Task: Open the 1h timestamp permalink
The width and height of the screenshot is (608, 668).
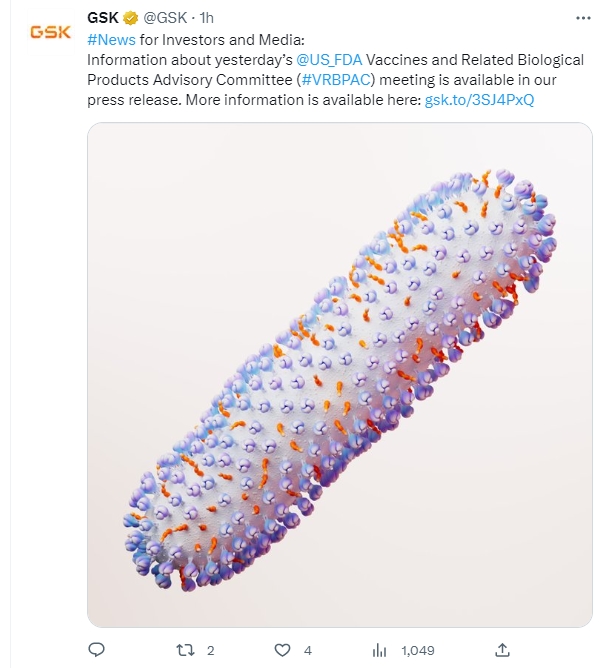Action: tap(207, 18)
